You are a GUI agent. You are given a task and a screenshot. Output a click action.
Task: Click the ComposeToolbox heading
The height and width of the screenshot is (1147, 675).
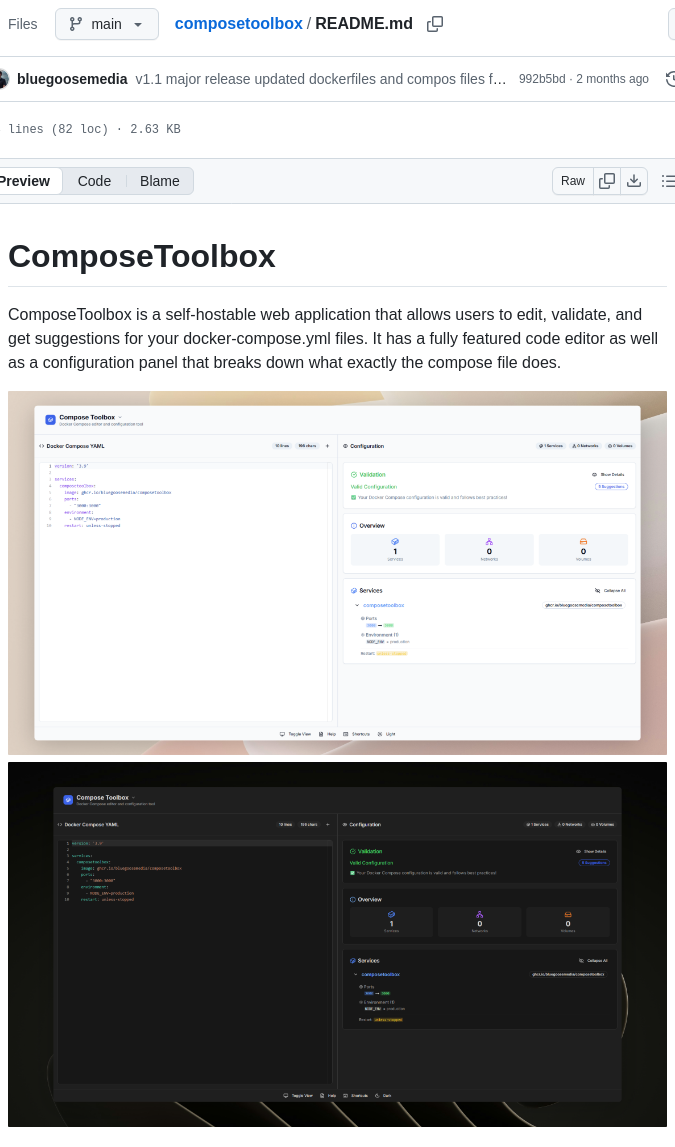[x=142, y=257]
